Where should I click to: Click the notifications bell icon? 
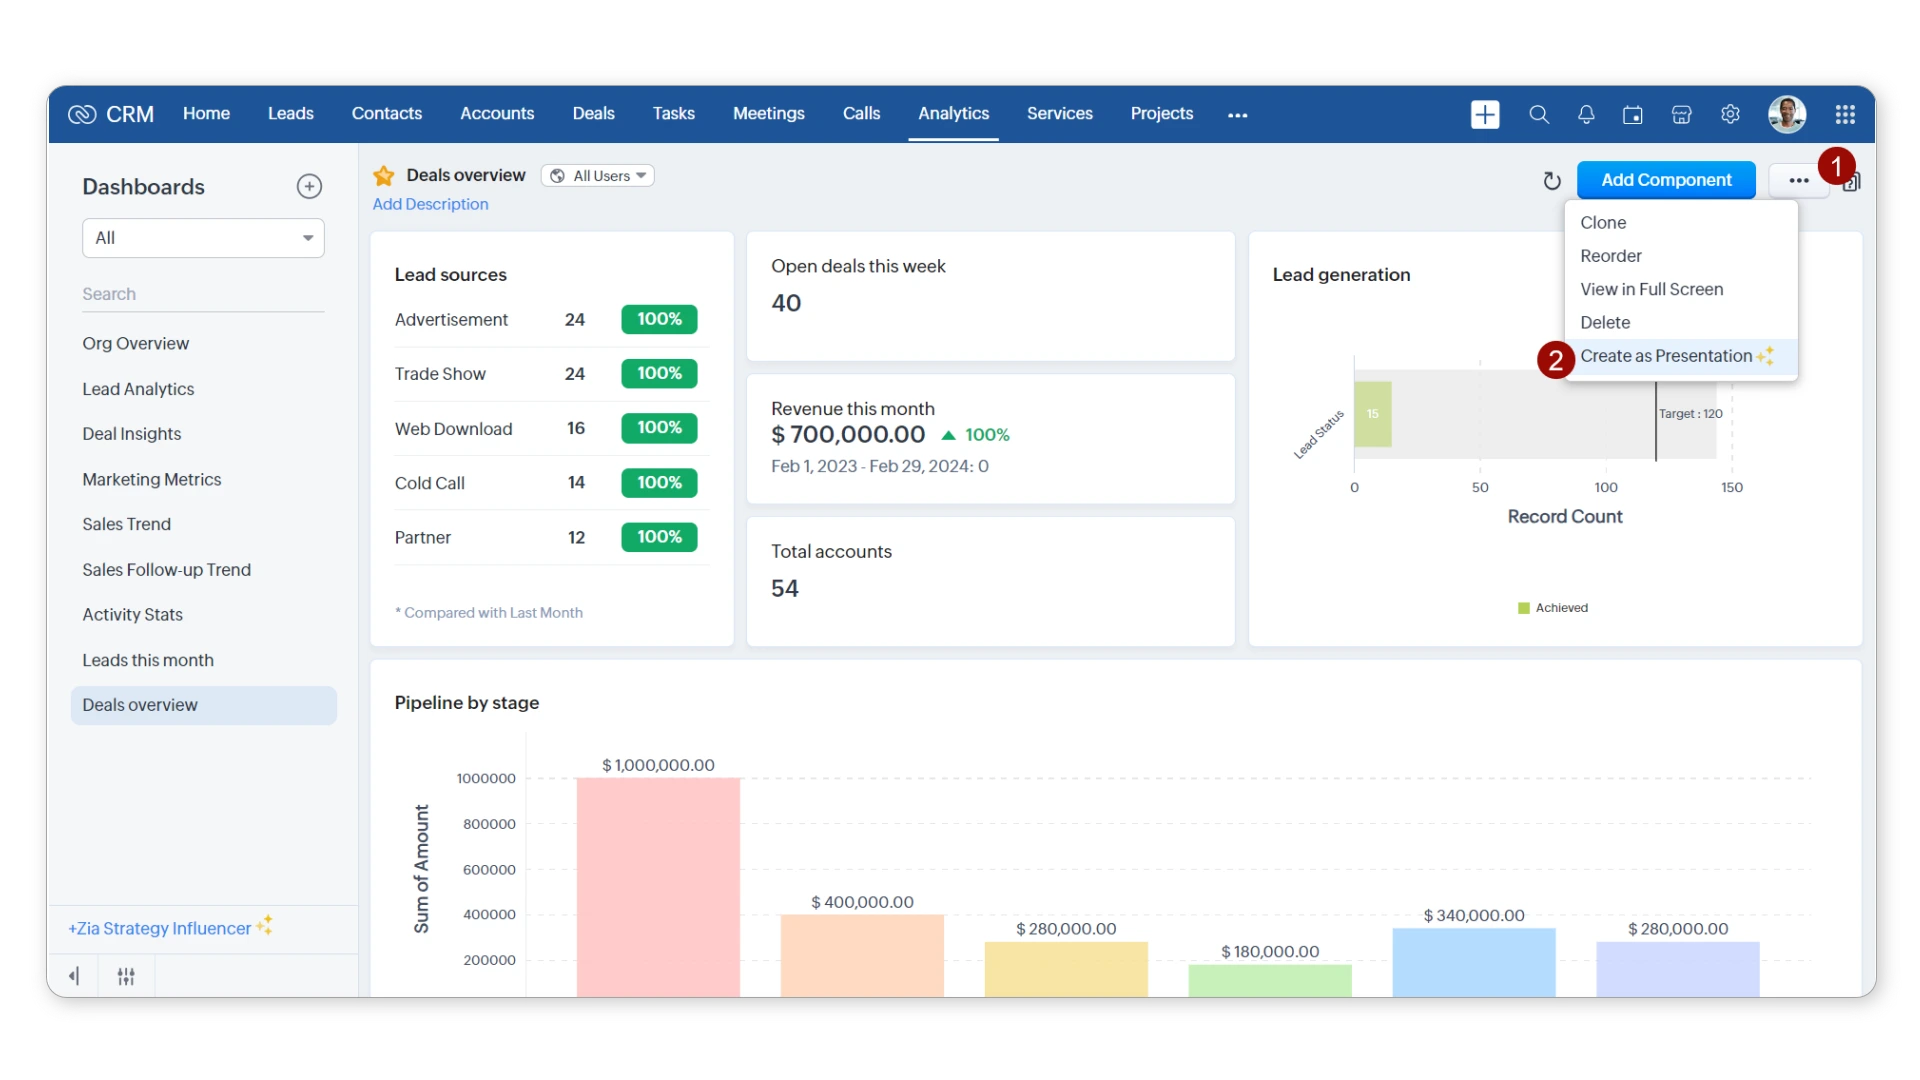pos(1586,114)
